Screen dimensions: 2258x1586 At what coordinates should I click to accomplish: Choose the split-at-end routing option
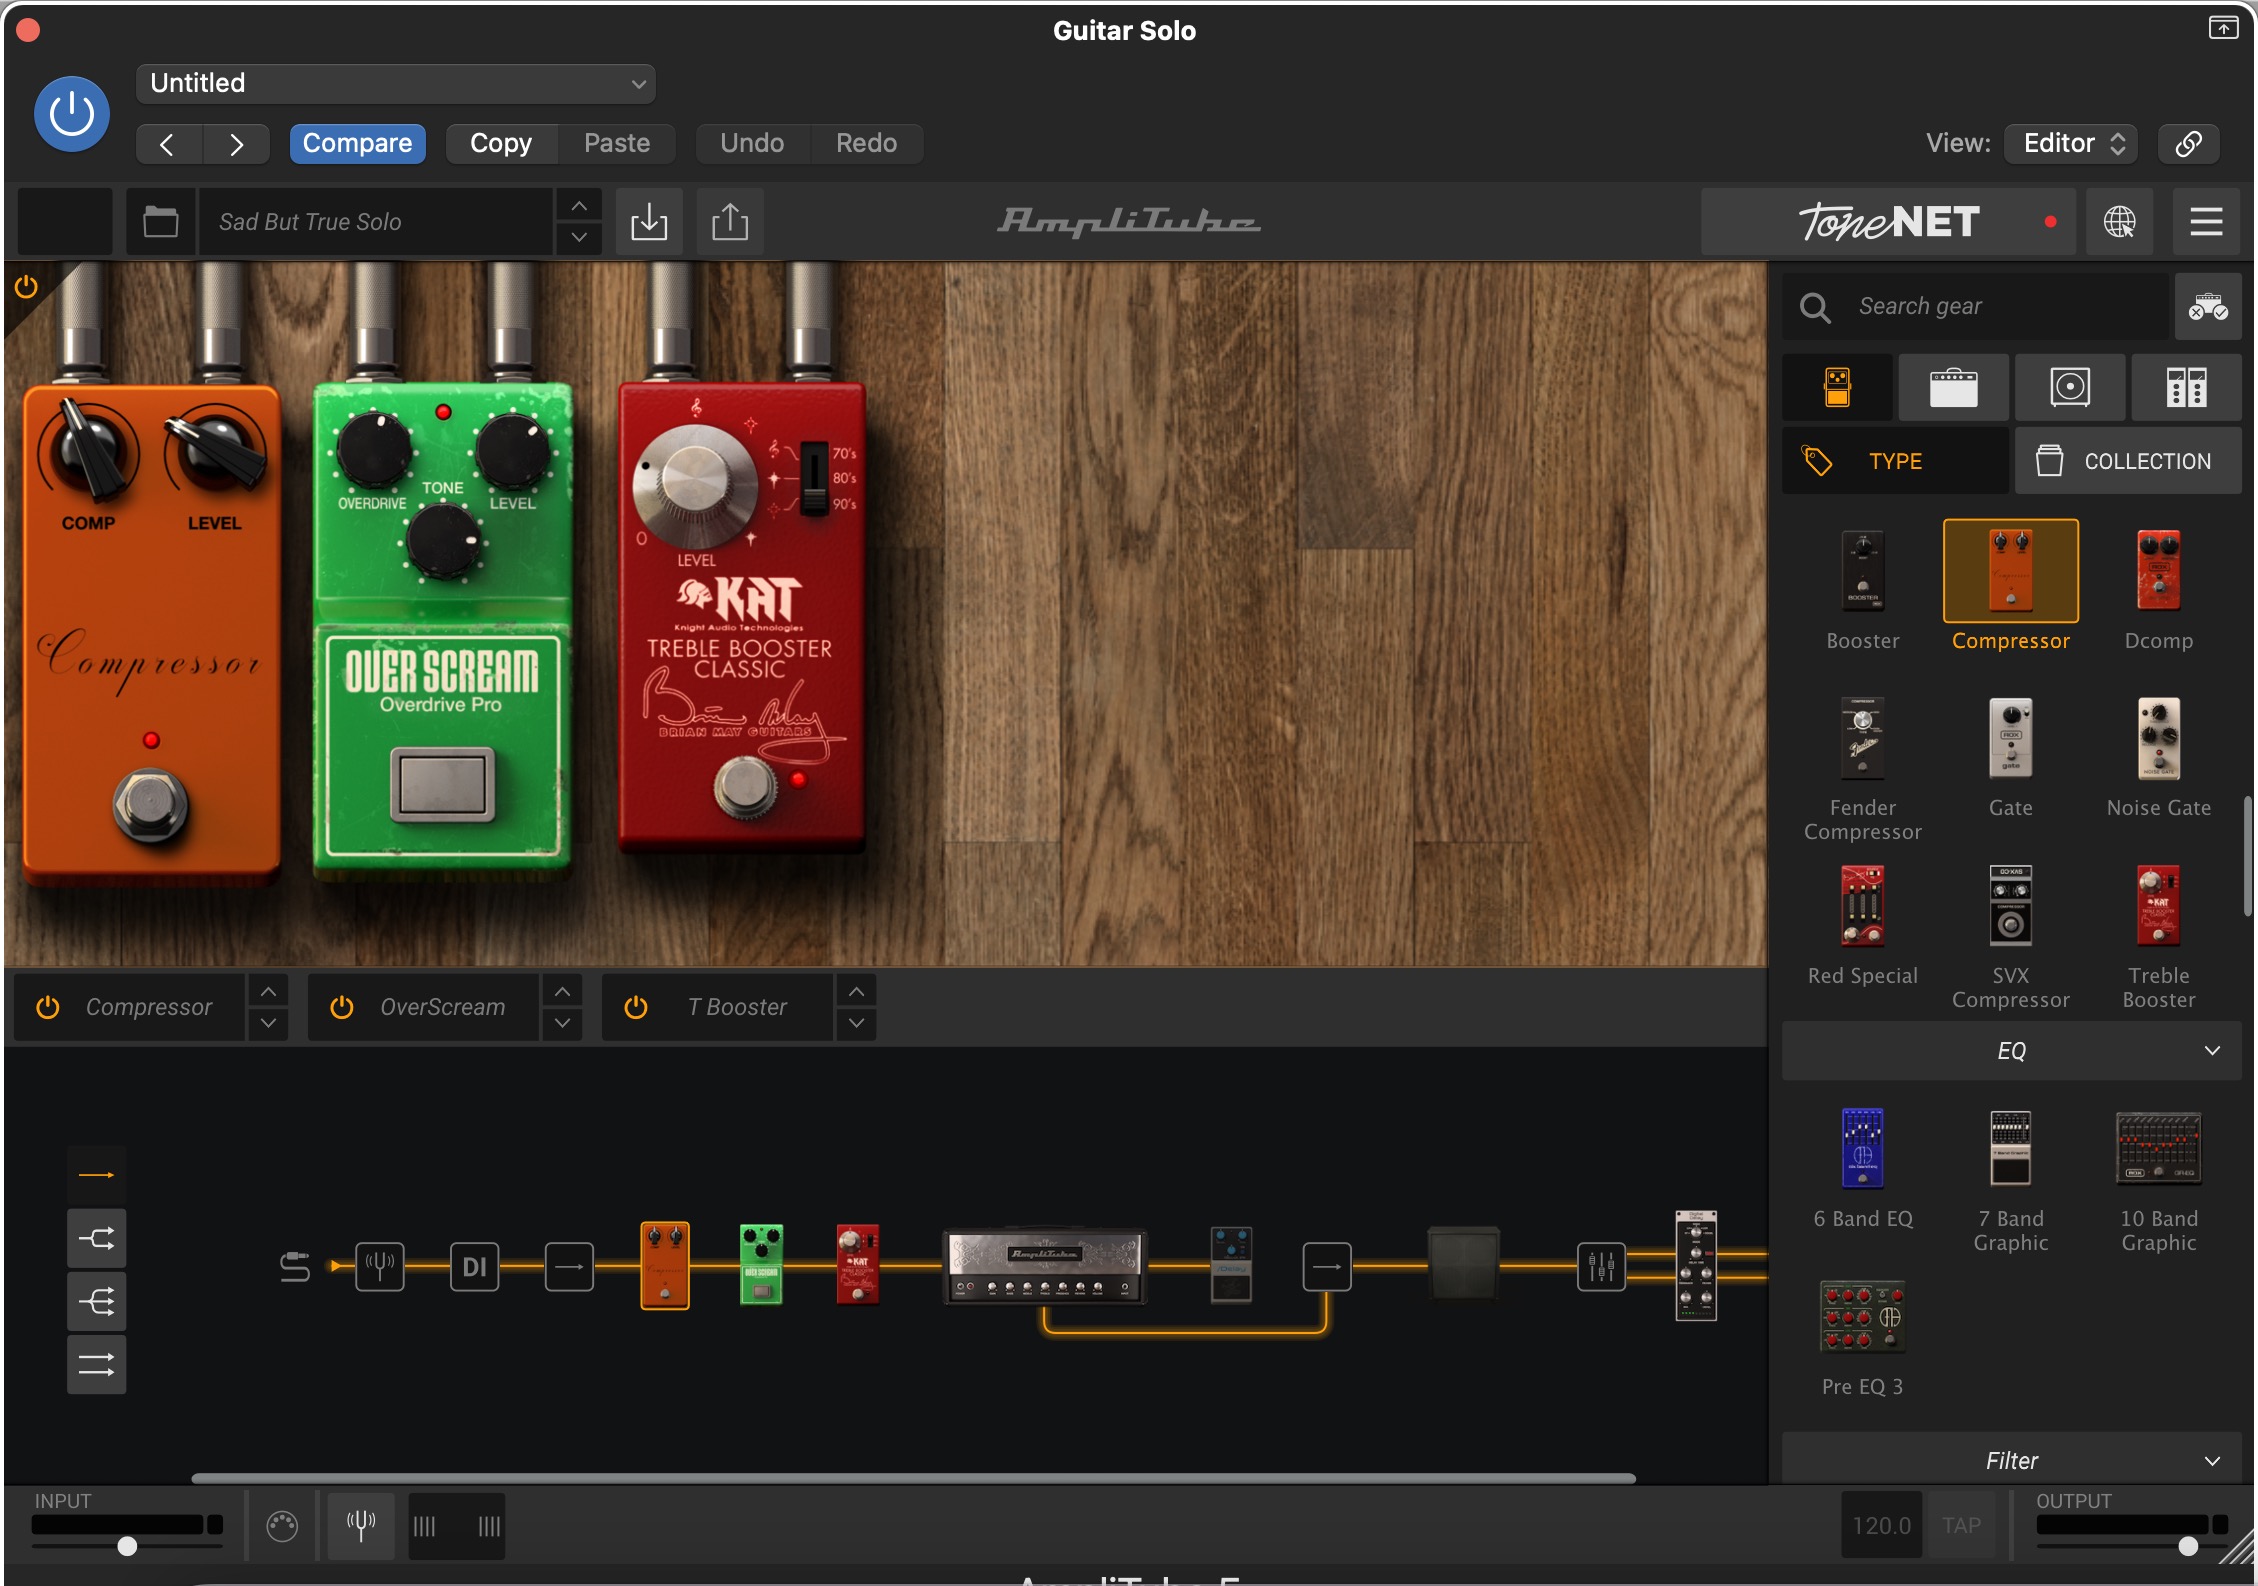tap(97, 1239)
